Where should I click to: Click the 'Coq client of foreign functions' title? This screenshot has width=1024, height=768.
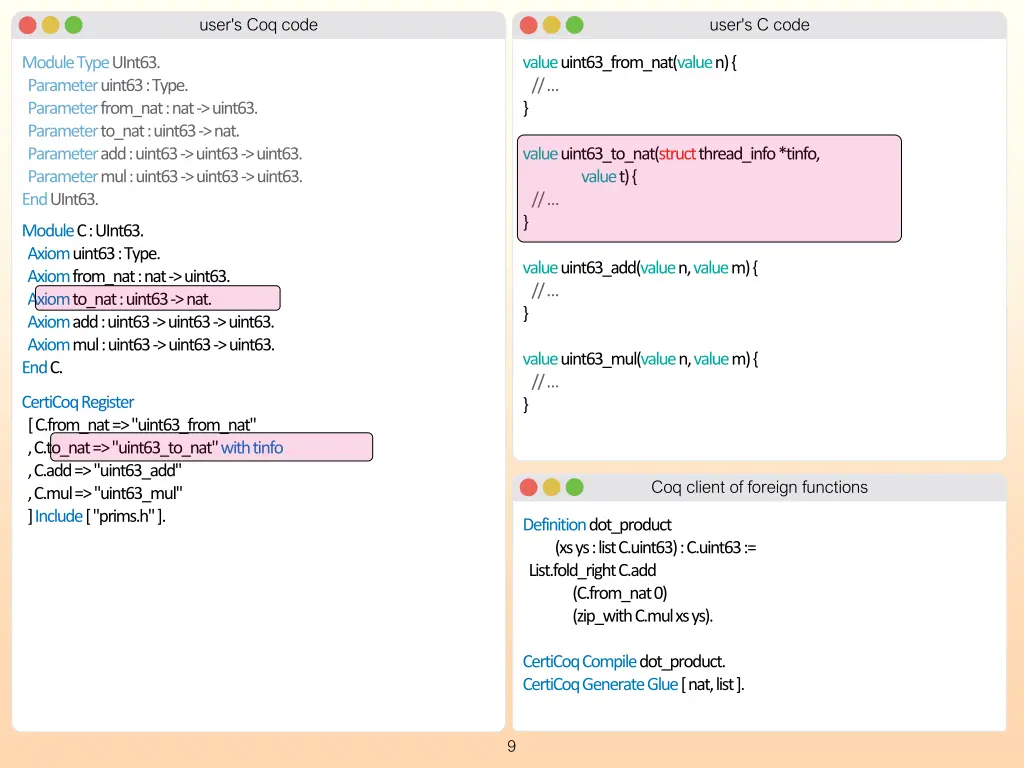(x=760, y=487)
